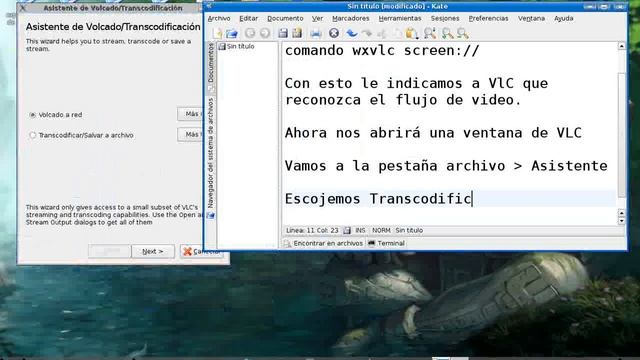Click the filesystem browser folder icon on sidebar

pyautogui.click(x=211, y=216)
